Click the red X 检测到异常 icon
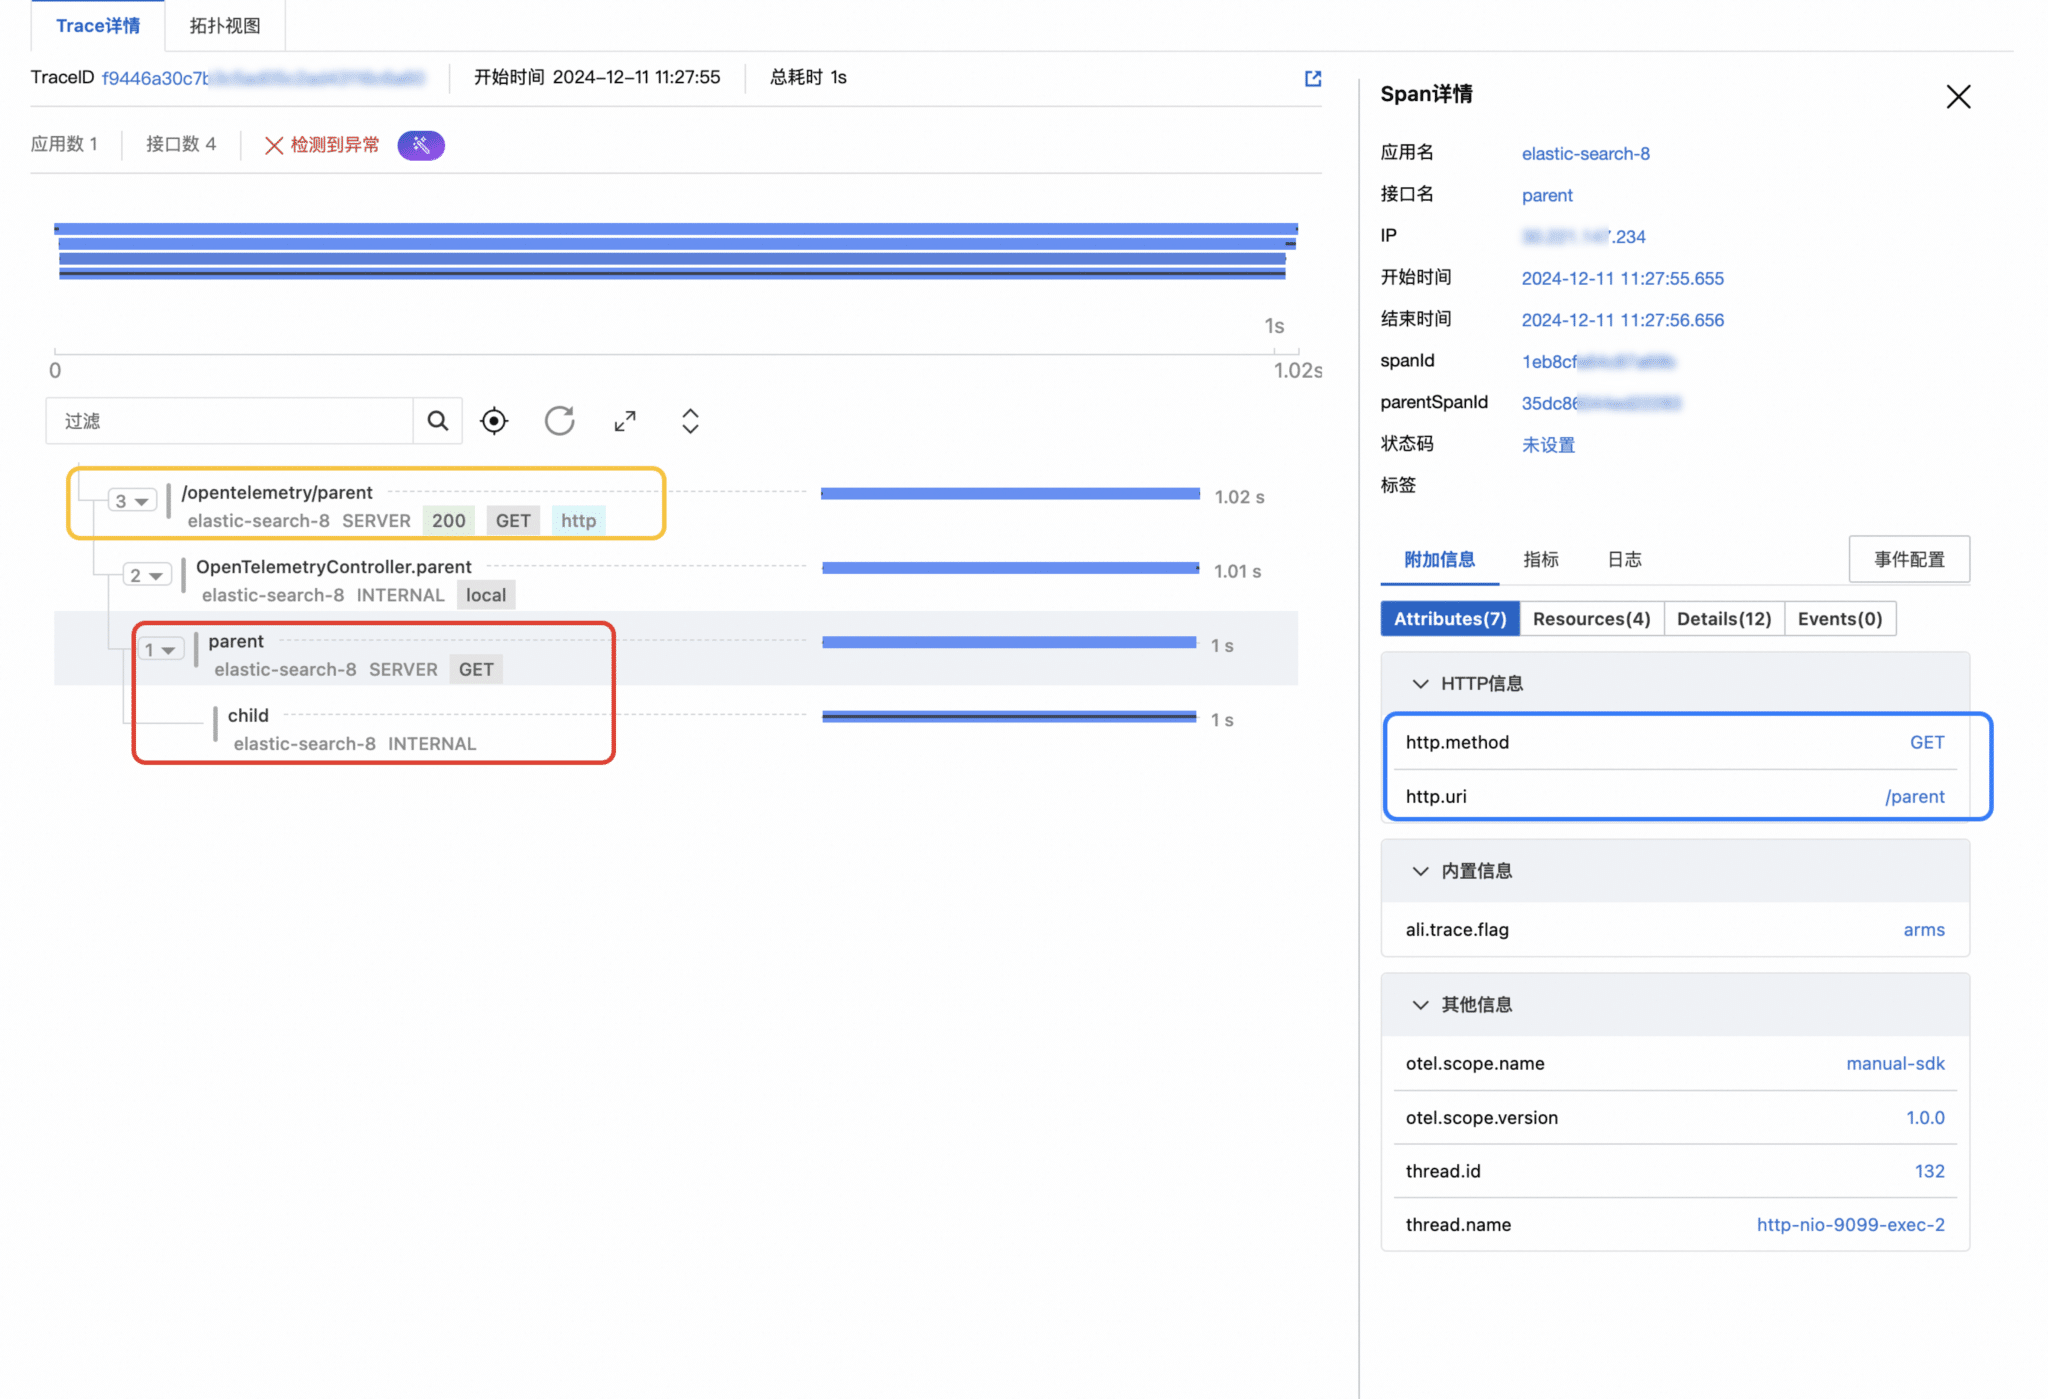 (273, 145)
